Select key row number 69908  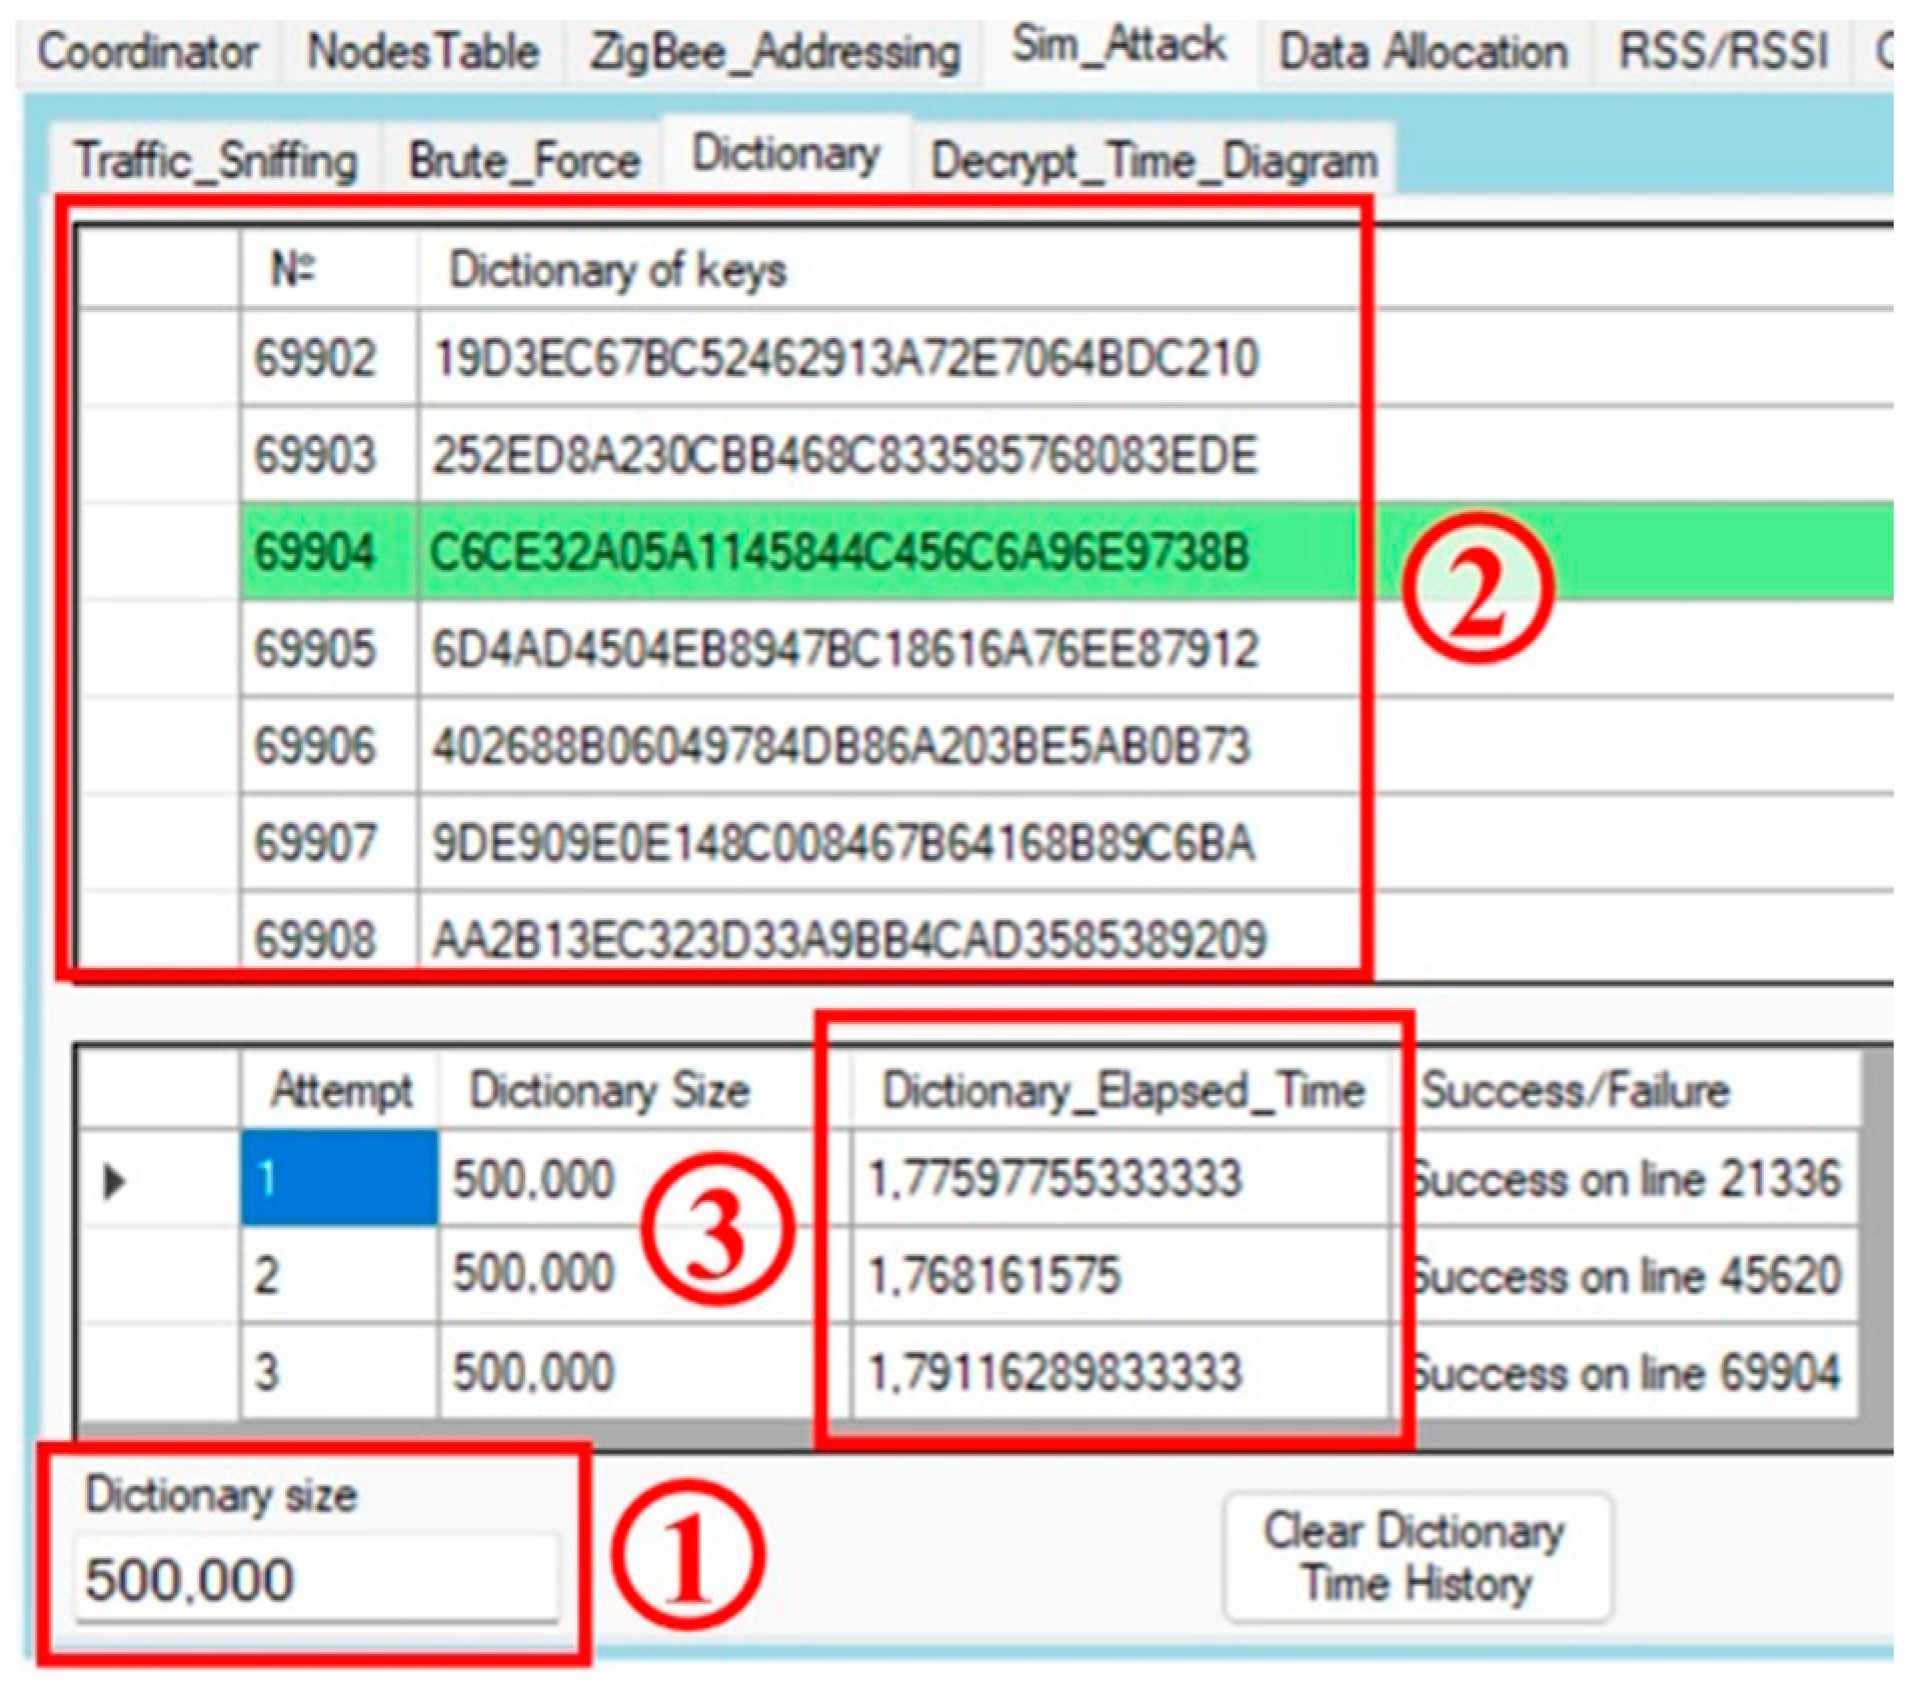coord(315,938)
